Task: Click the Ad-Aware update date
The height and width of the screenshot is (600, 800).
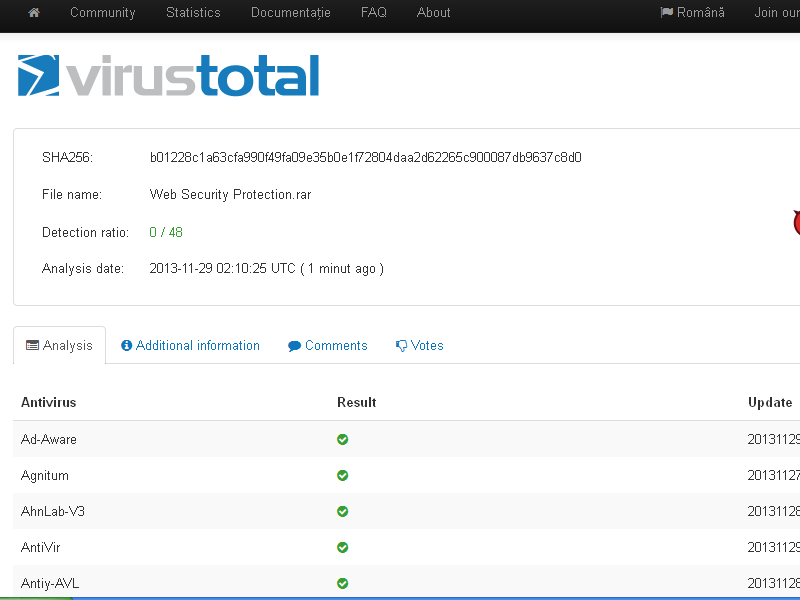Action: pyautogui.click(x=773, y=439)
